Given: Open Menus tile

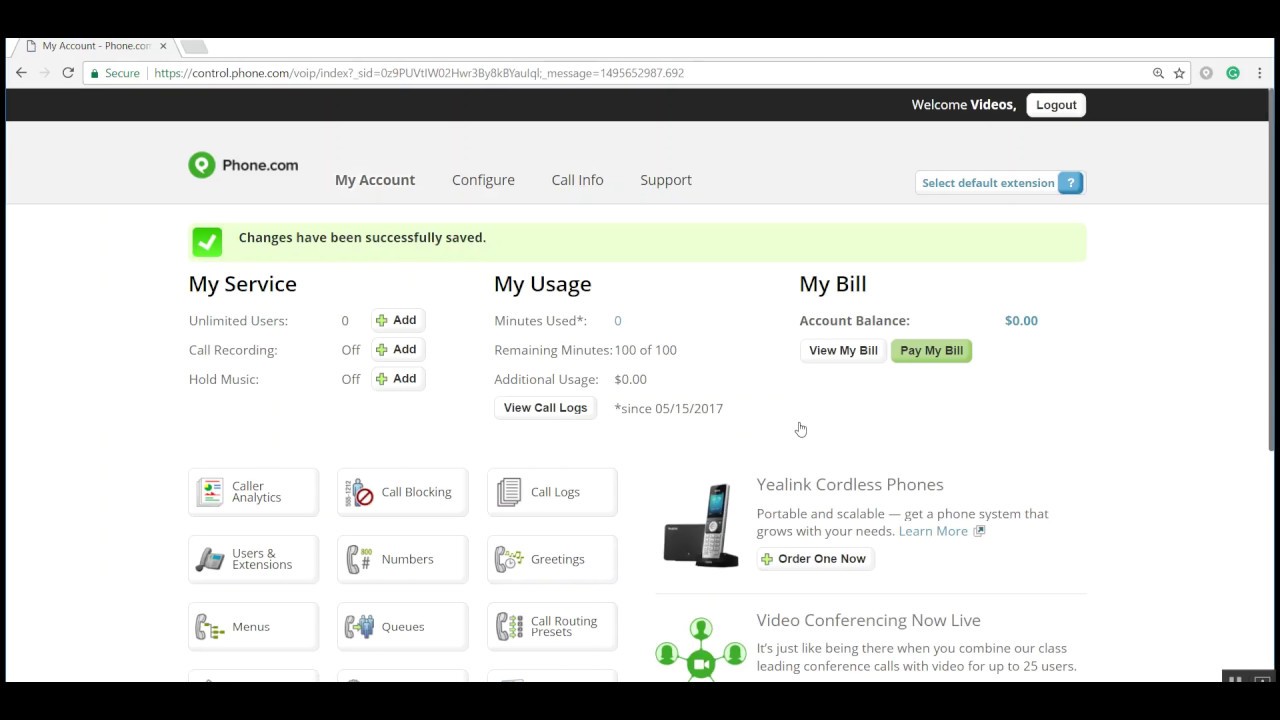Looking at the screenshot, I should pos(254,627).
